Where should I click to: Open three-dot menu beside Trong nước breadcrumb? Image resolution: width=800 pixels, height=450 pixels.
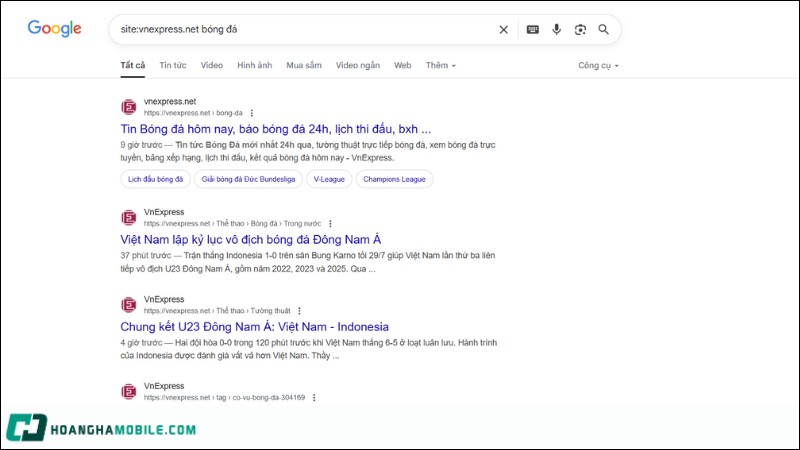pyautogui.click(x=330, y=223)
